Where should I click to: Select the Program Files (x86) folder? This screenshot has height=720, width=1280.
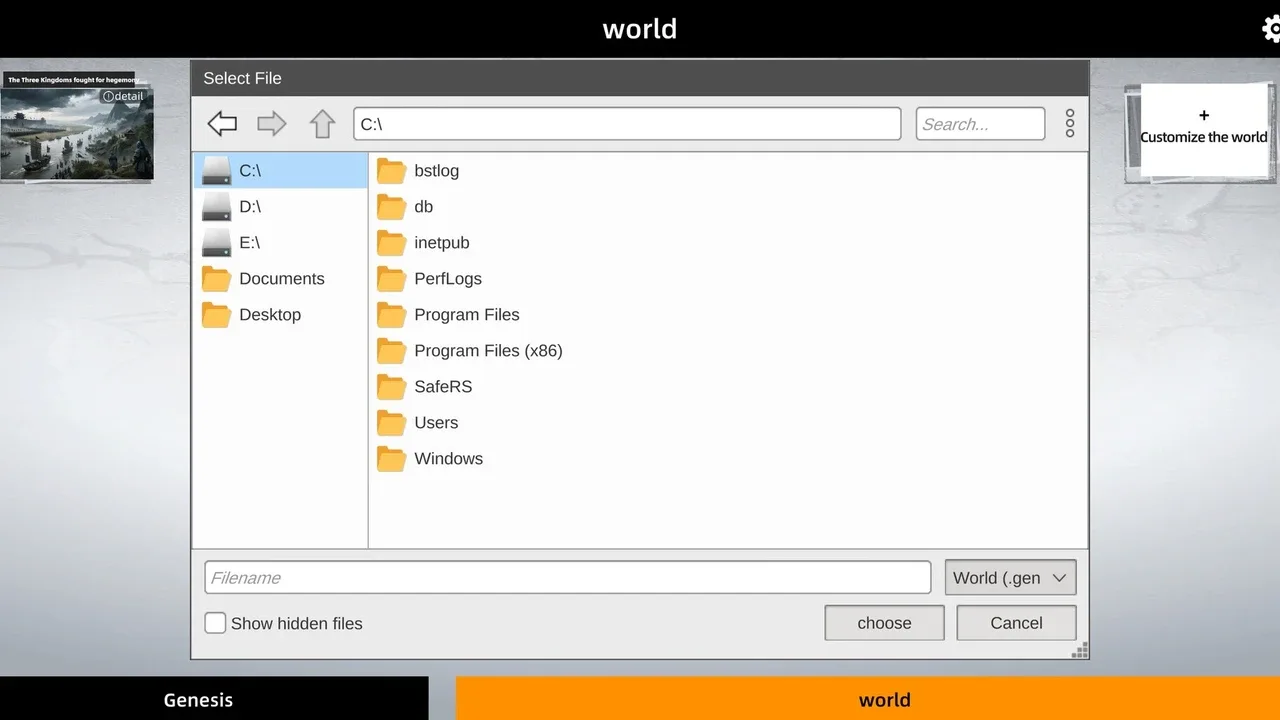pyautogui.click(x=487, y=351)
